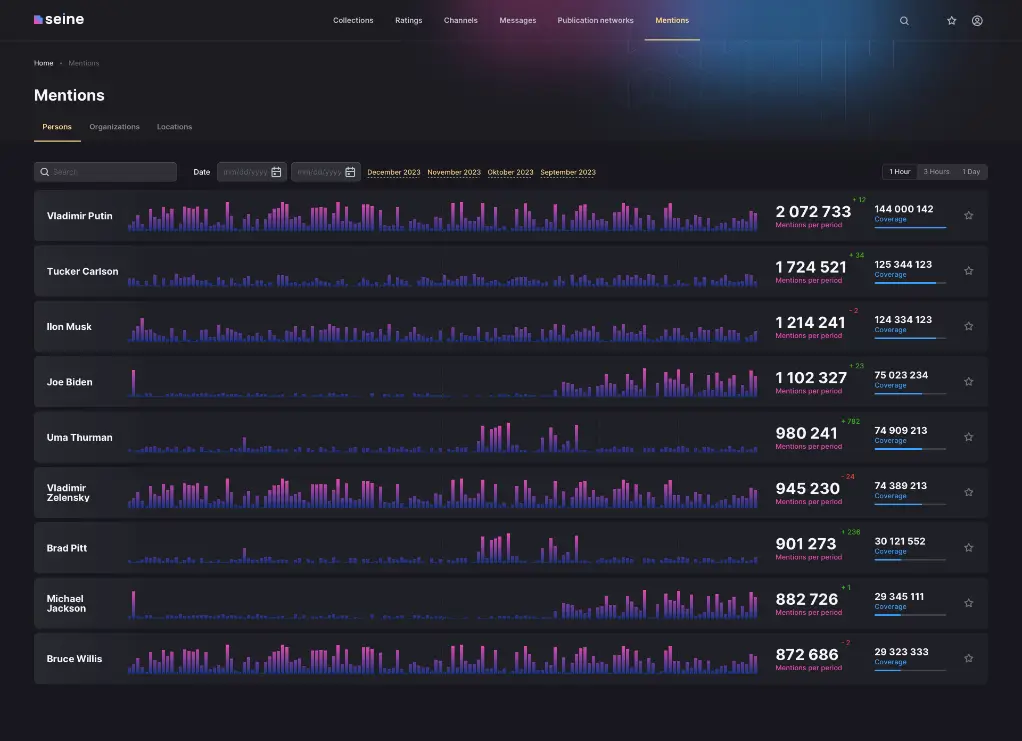
Task: Select the name Bruce Willis
Action: pos(74,659)
